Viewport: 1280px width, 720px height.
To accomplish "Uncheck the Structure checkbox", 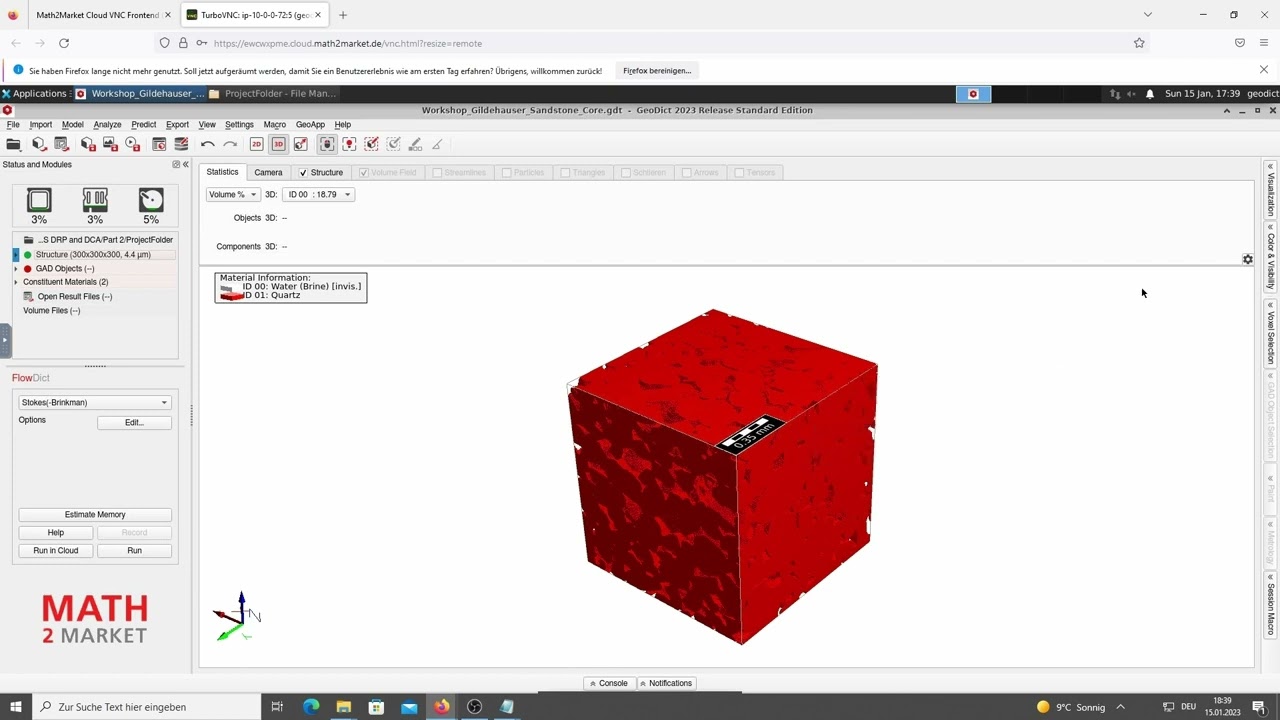I will (x=303, y=172).
